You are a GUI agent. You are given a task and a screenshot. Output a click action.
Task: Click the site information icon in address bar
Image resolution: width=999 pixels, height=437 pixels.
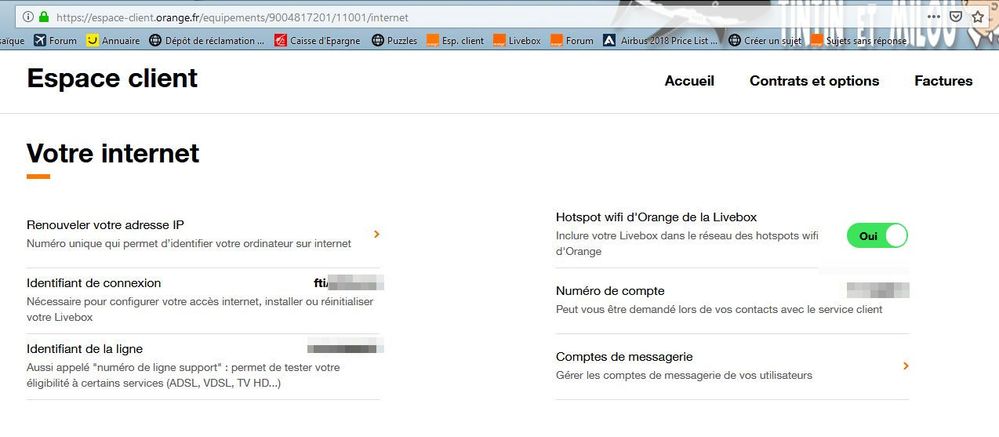tap(28, 17)
